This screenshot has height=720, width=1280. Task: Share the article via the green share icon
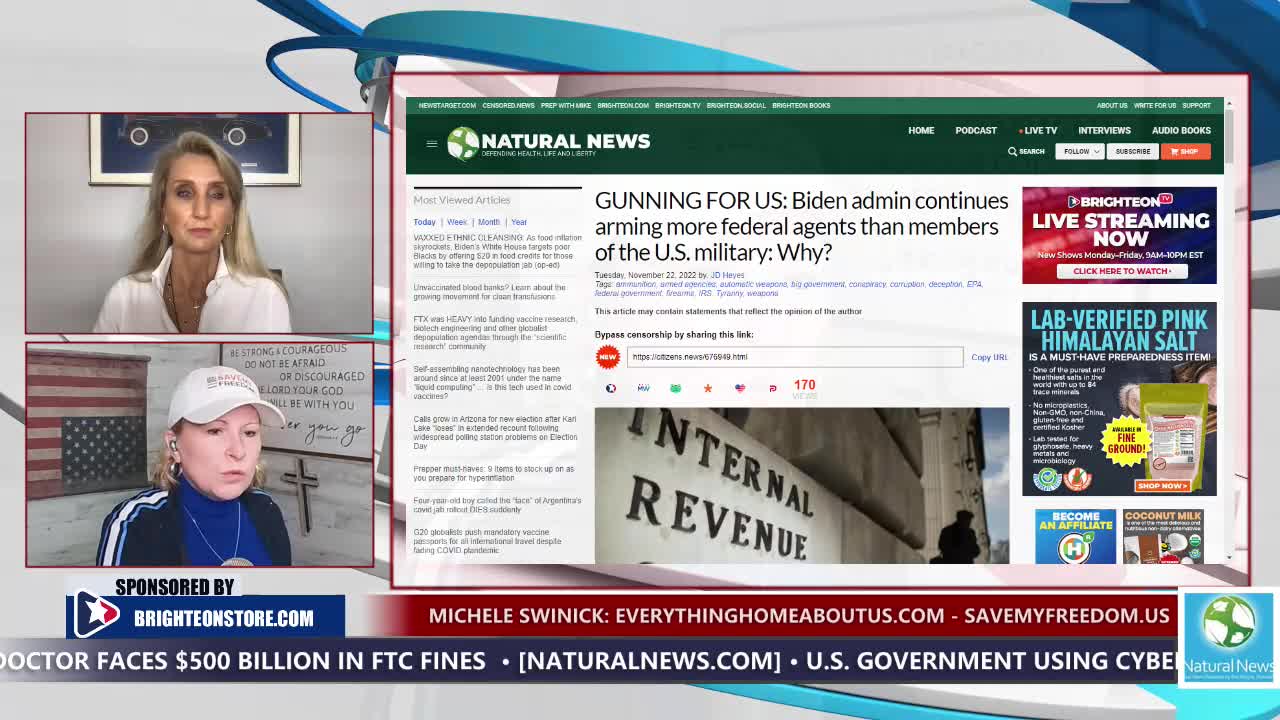(675, 388)
